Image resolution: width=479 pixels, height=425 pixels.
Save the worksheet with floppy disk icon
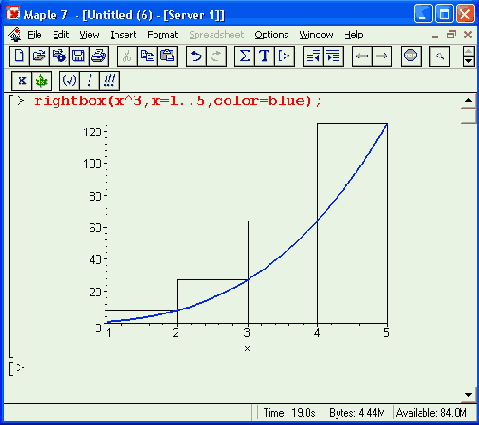[79, 56]
